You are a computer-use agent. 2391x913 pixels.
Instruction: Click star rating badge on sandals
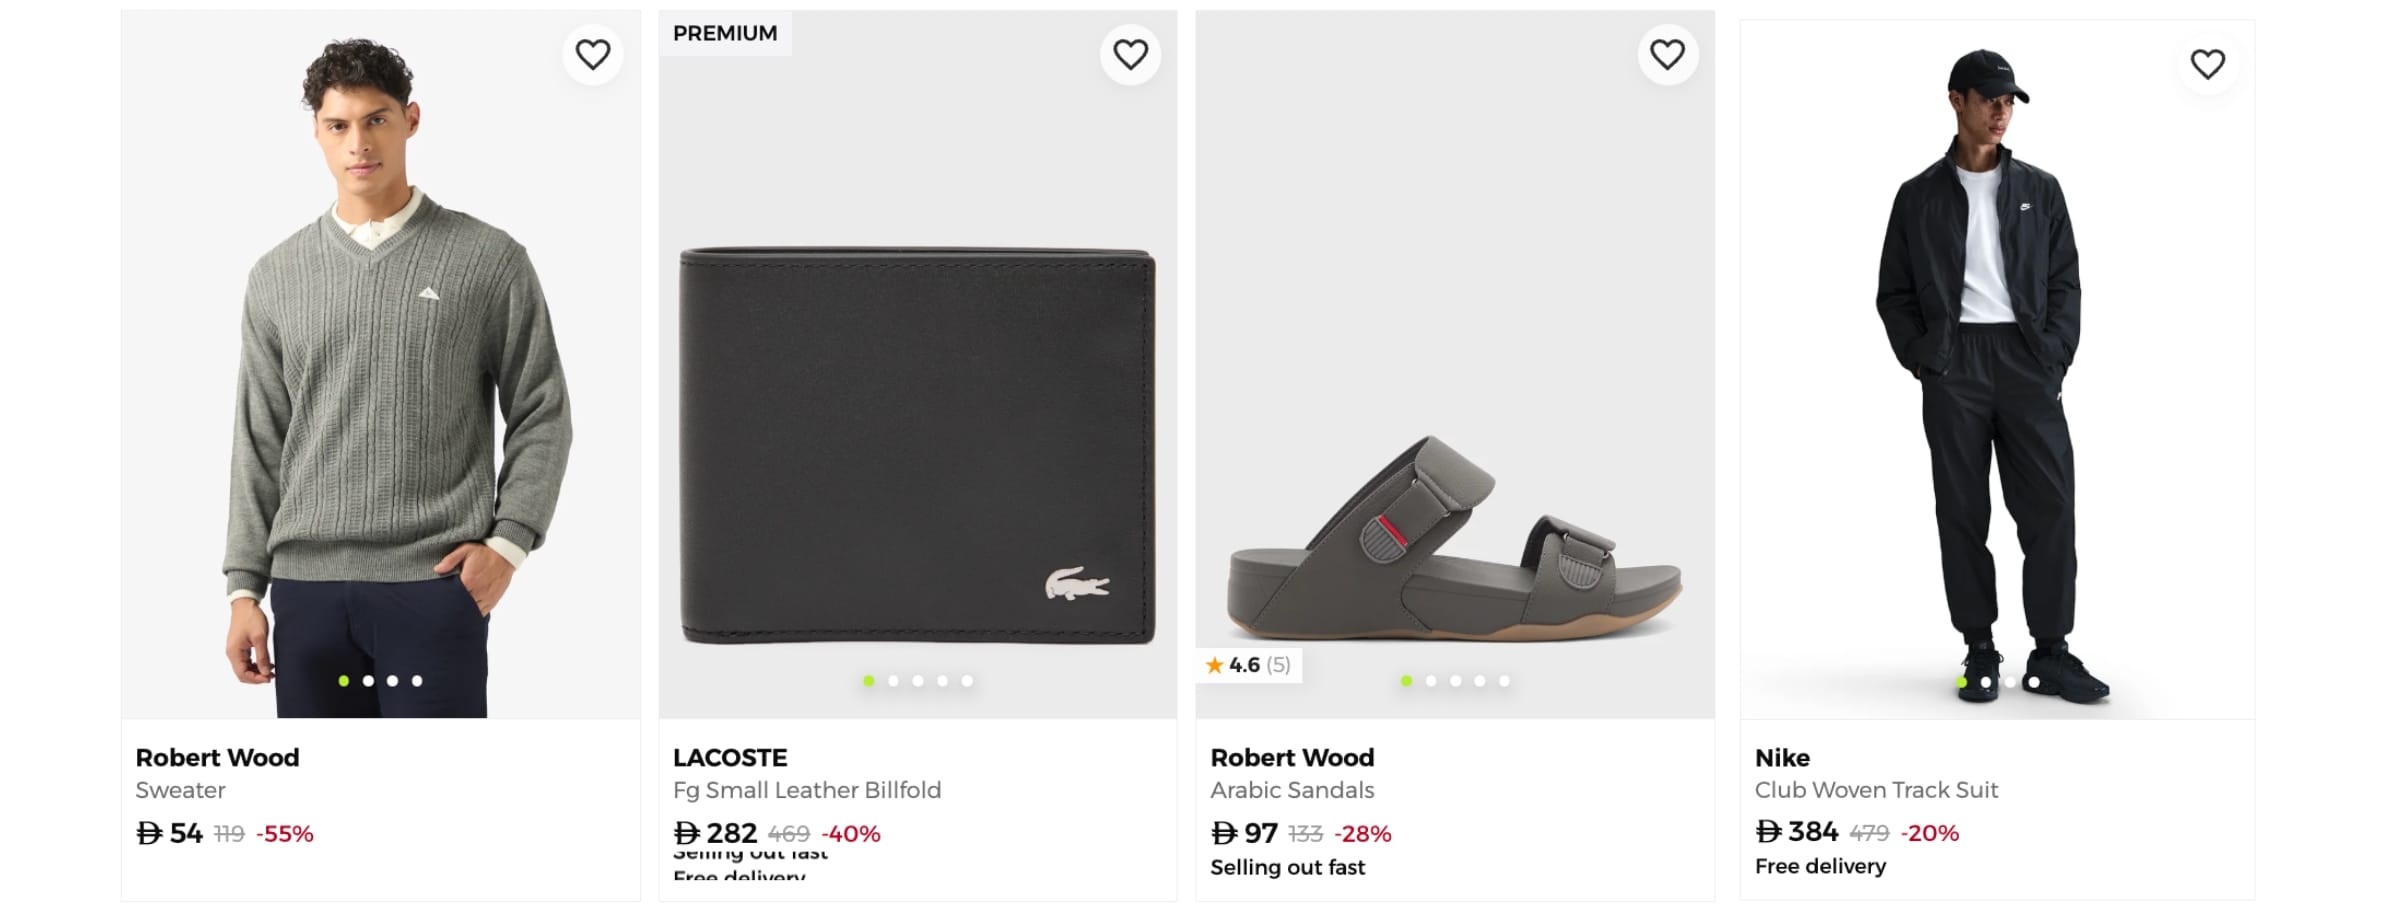point(1248,665)
